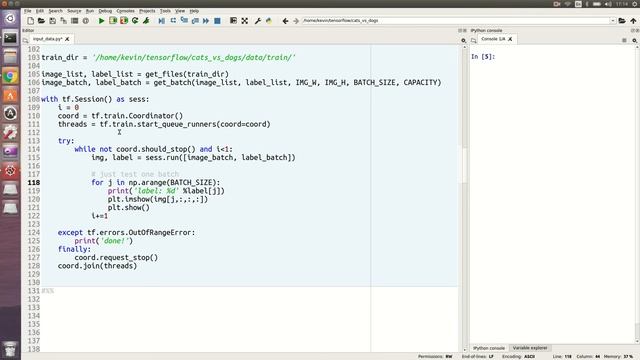Open the View menu
The height and width of the screenshot is (360, 640).
(180, 11)
